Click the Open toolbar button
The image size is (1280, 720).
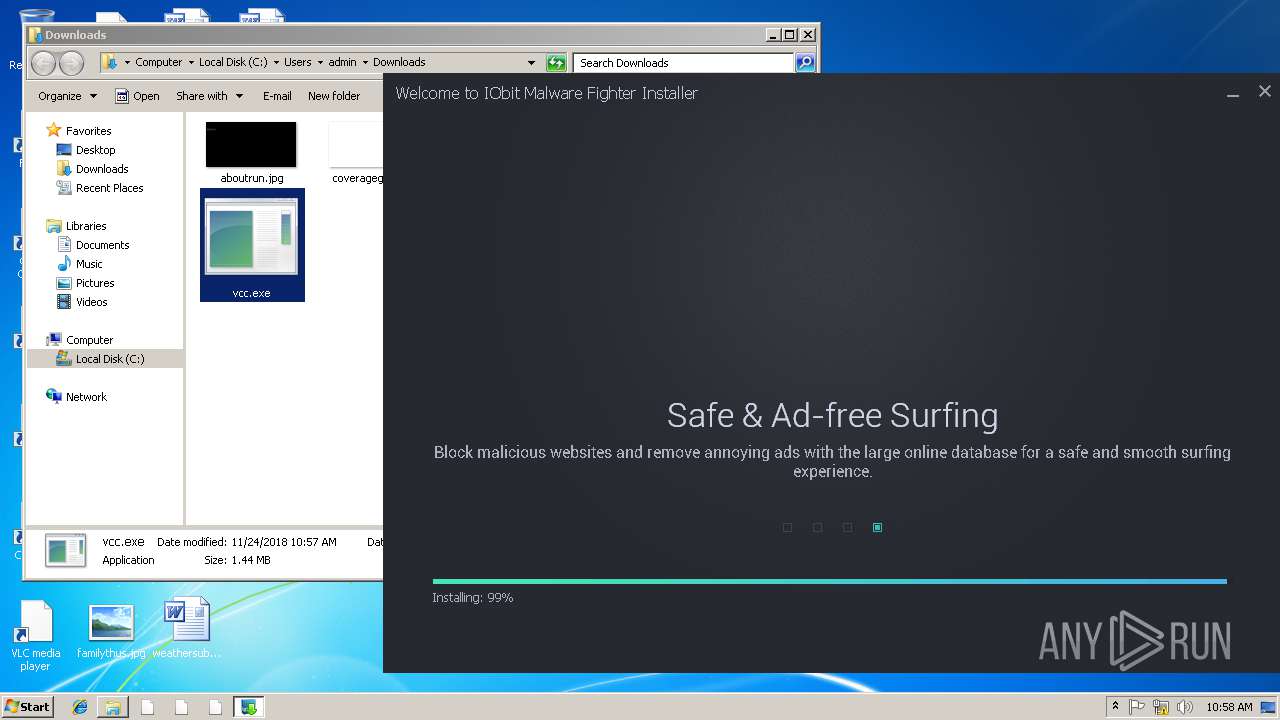click(137, 96)
